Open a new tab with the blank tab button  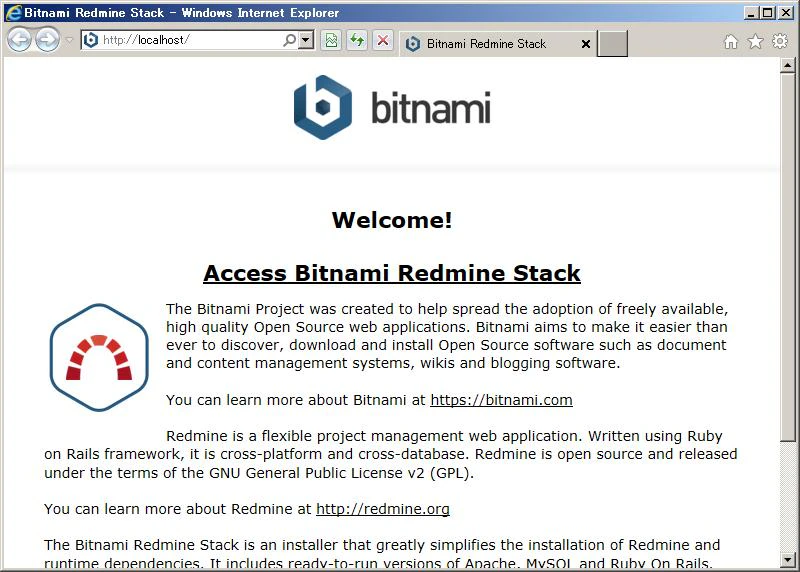[x=612, y=44]
